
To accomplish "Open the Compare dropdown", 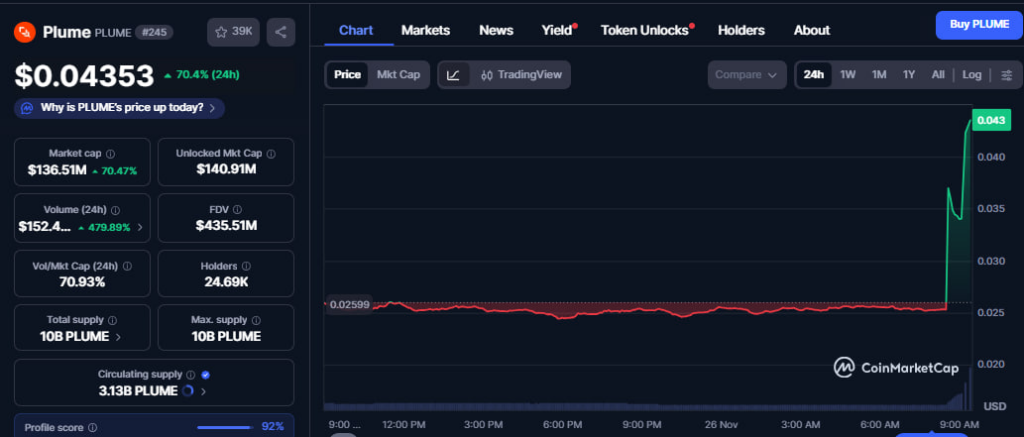I will (x=747, y=74).
